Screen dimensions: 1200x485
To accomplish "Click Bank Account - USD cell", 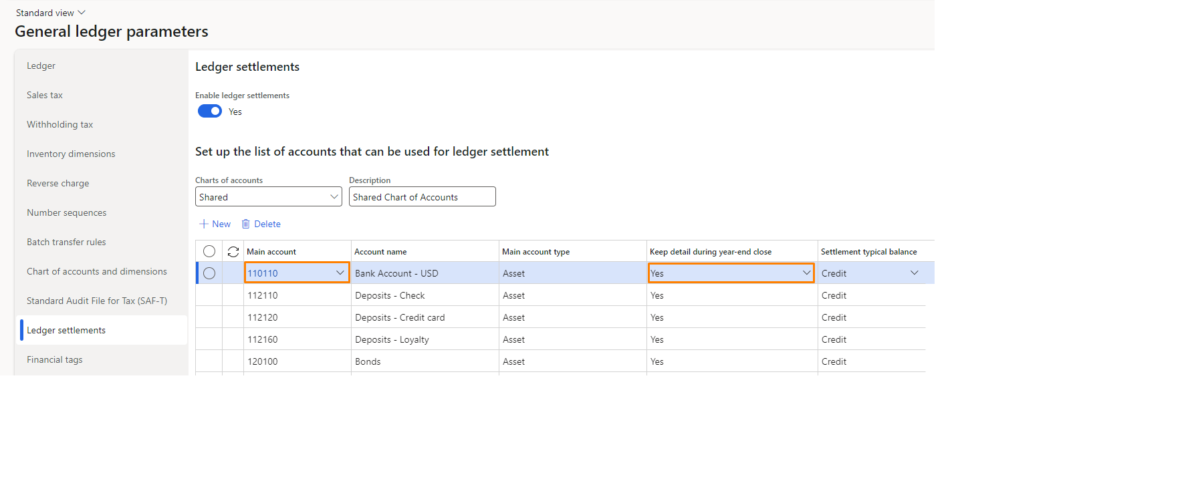I will tap(425, 273).
